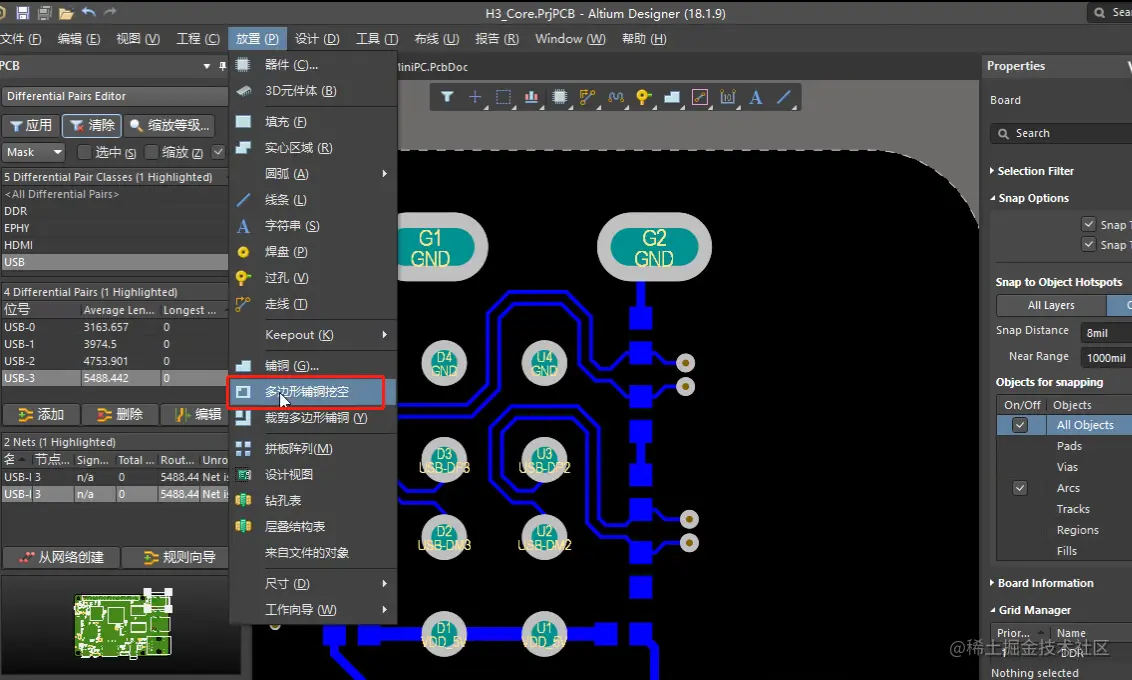Click the align objects bar-chart icon
The image size is (1132, 680).
coord(531,97)
